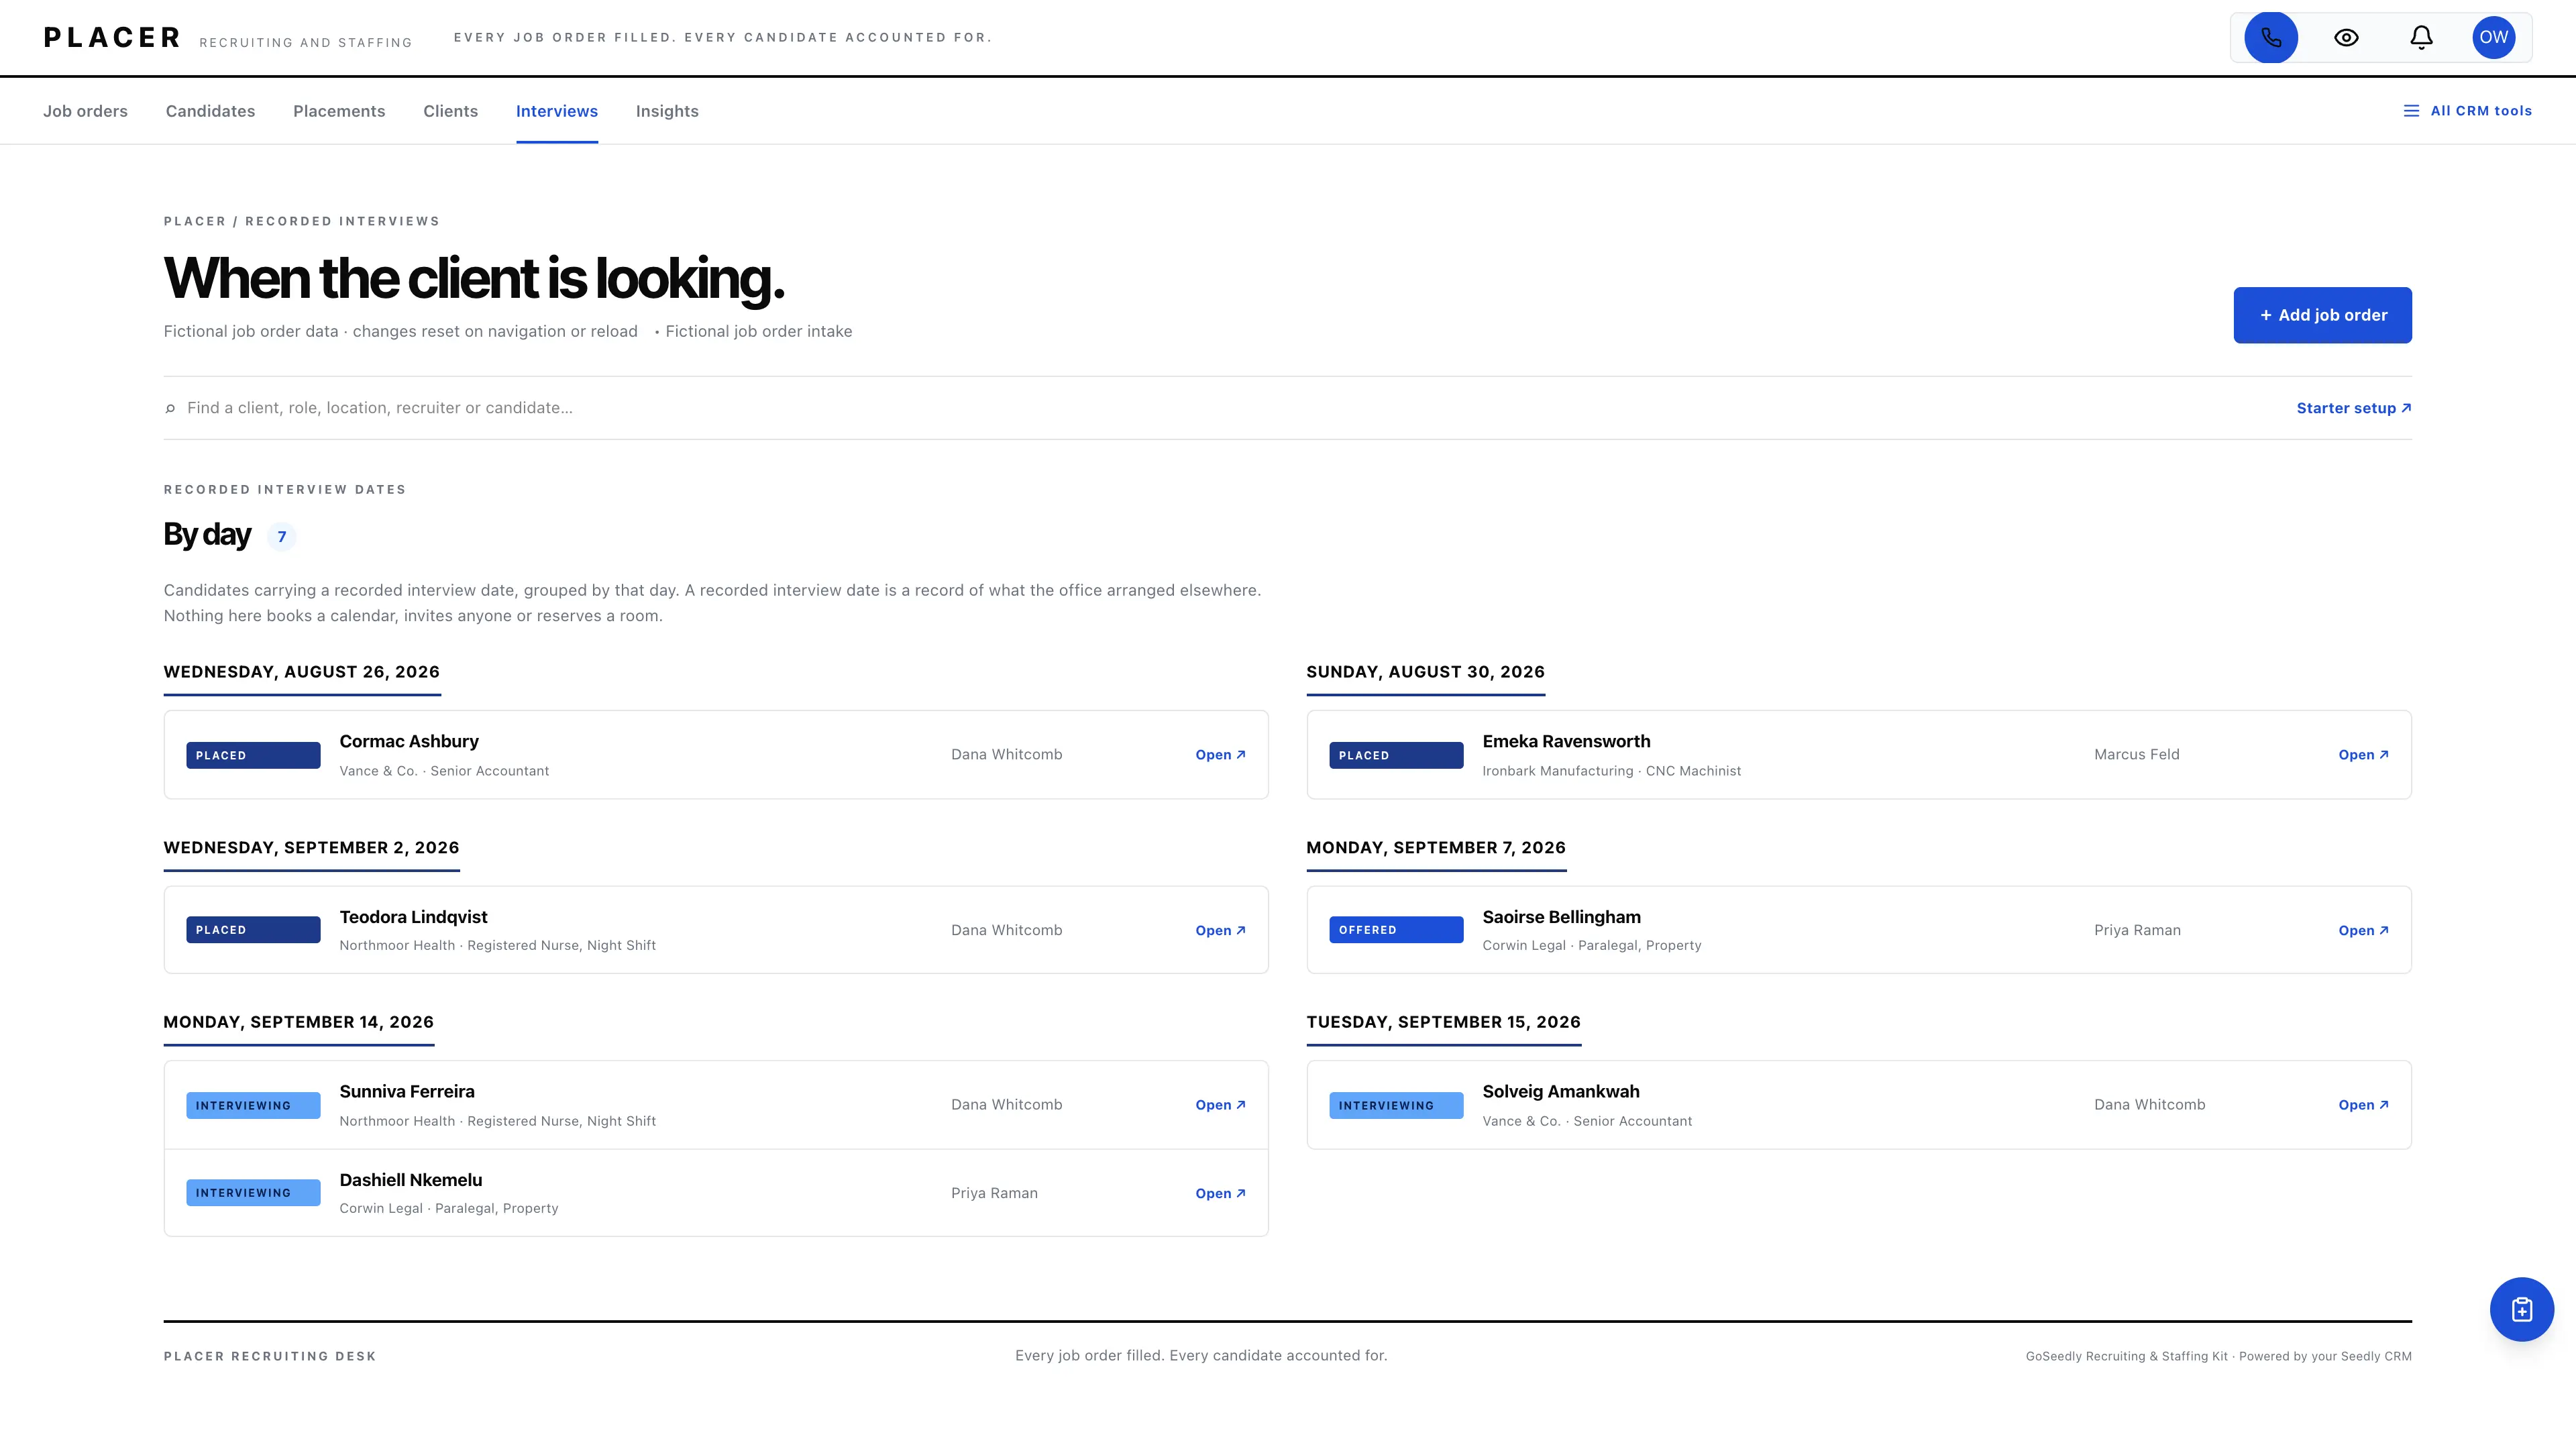Open Cormac Ashbury's record
Image resolution: width=2576 pixels, height=1449 pixels.
pos(1220,755)
